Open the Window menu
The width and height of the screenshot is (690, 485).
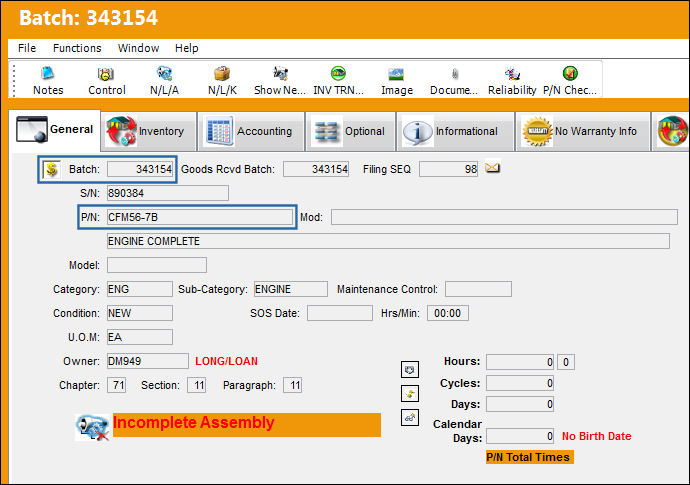(138, 48)
